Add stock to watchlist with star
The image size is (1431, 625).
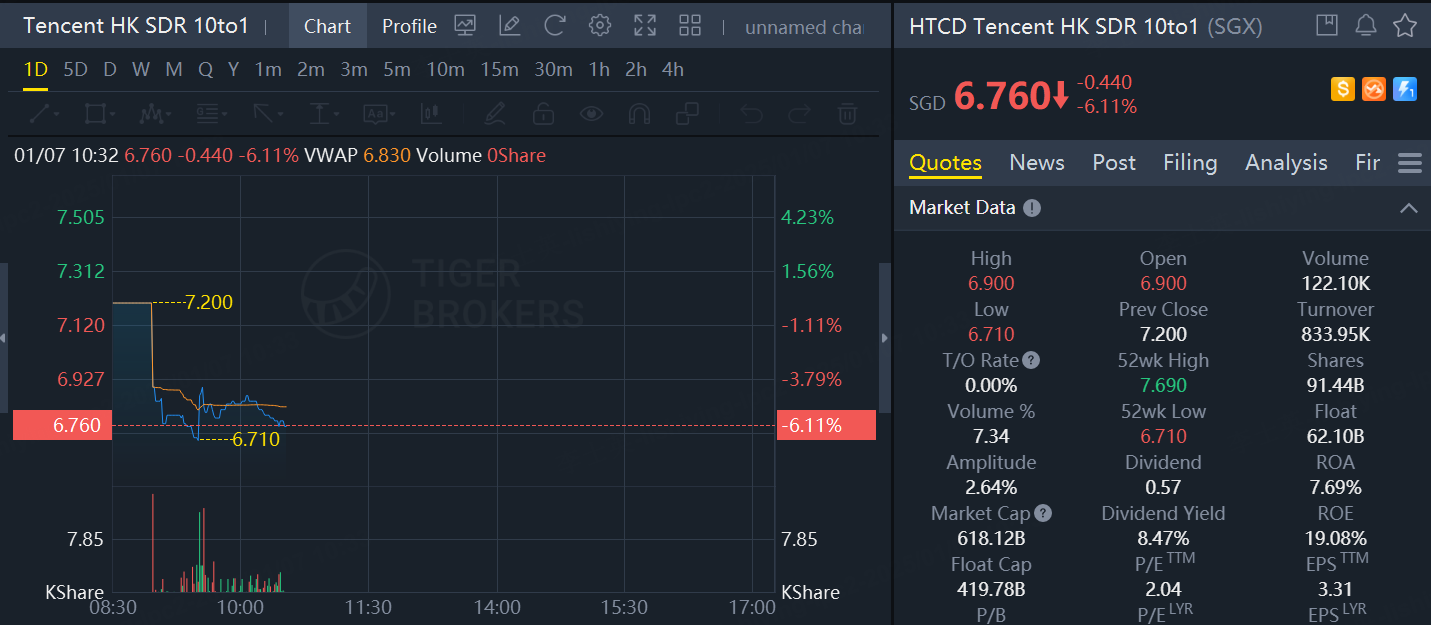point(1405,26)
